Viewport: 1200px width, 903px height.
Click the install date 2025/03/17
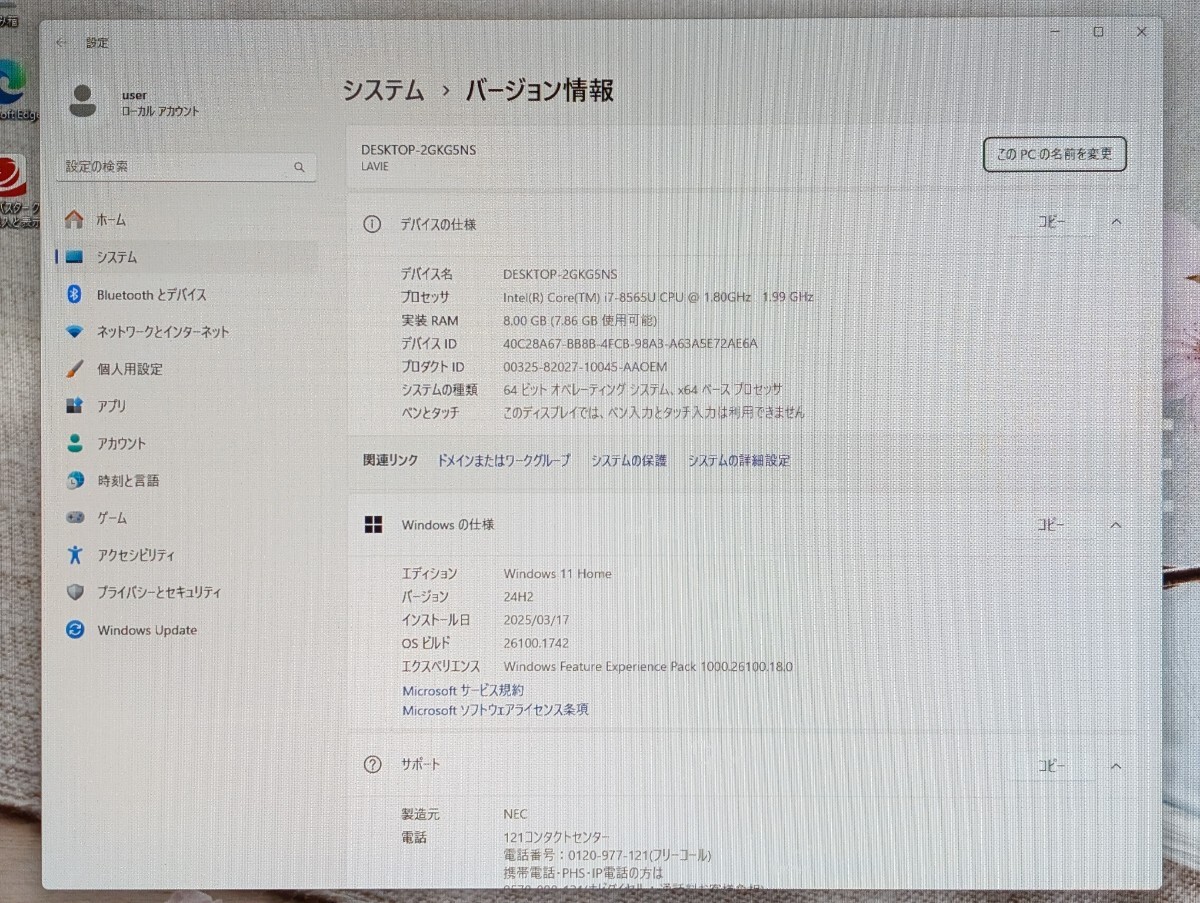(537, 620)
